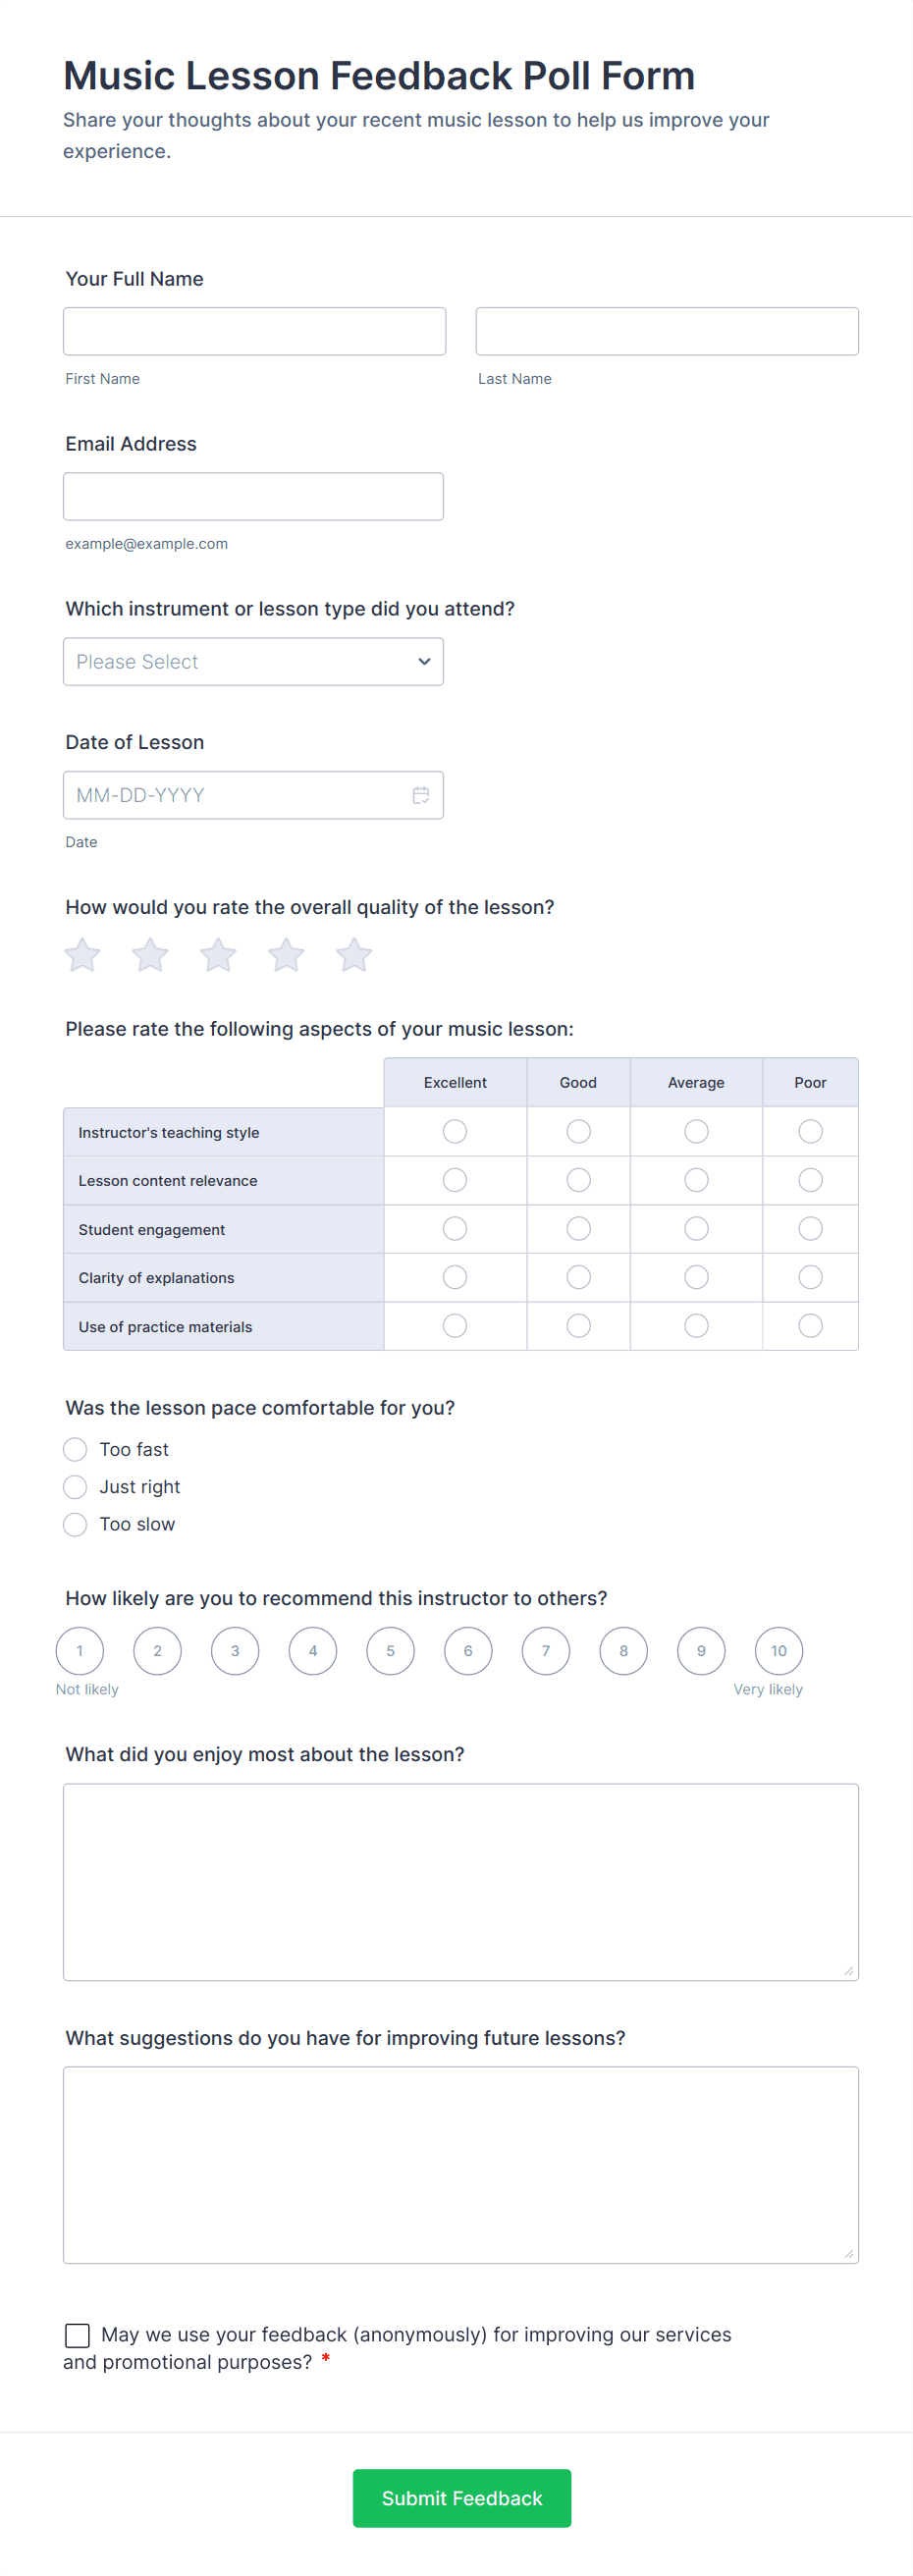Screen dimensions: 913x2576
Task: Choose recommendation score 10, Very likely
Action: [778, 1651]
